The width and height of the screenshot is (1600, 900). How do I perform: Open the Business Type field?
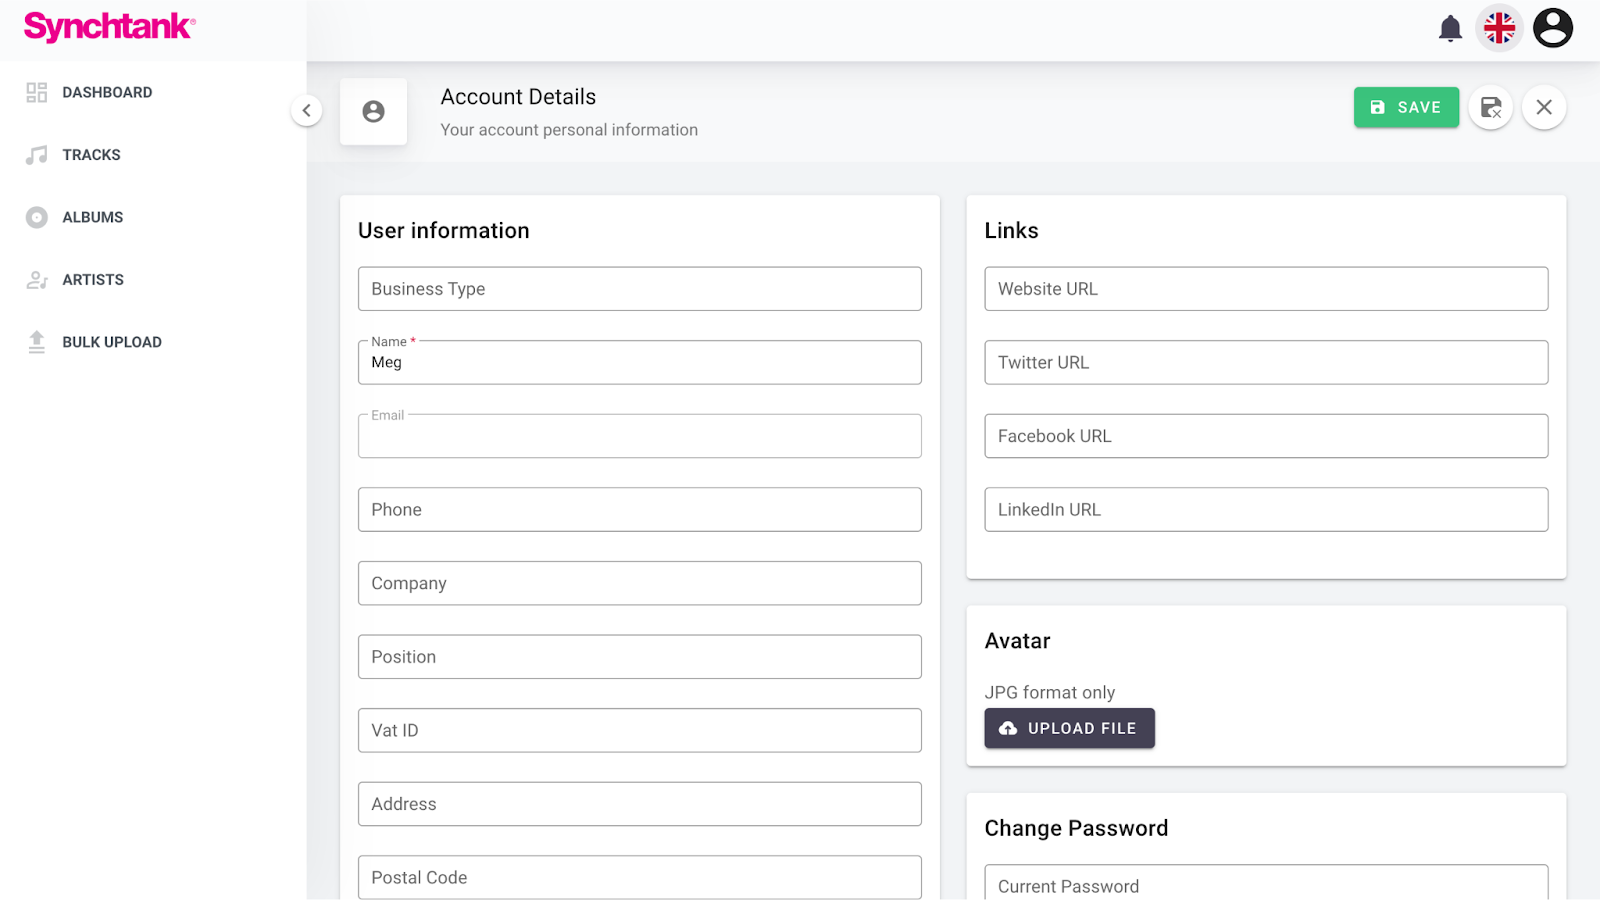coord(639,289)
